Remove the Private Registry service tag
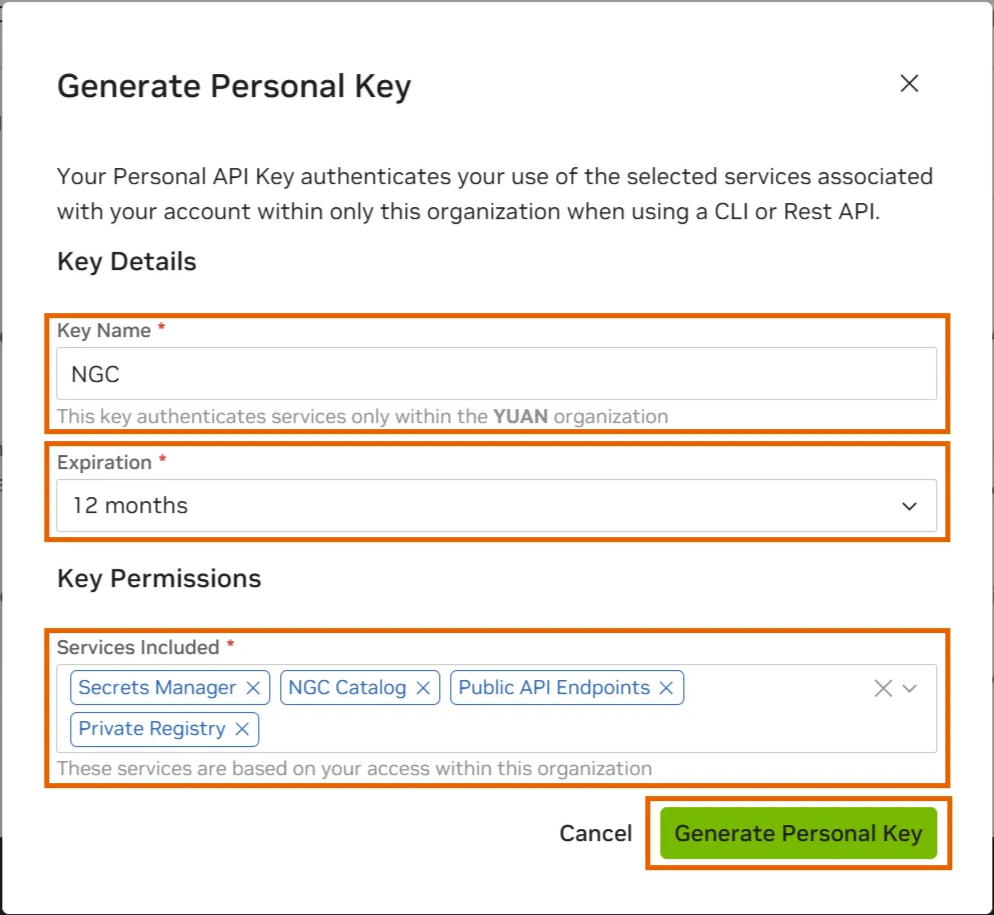The height and width of the screenshot is (915, 994). 242,729
